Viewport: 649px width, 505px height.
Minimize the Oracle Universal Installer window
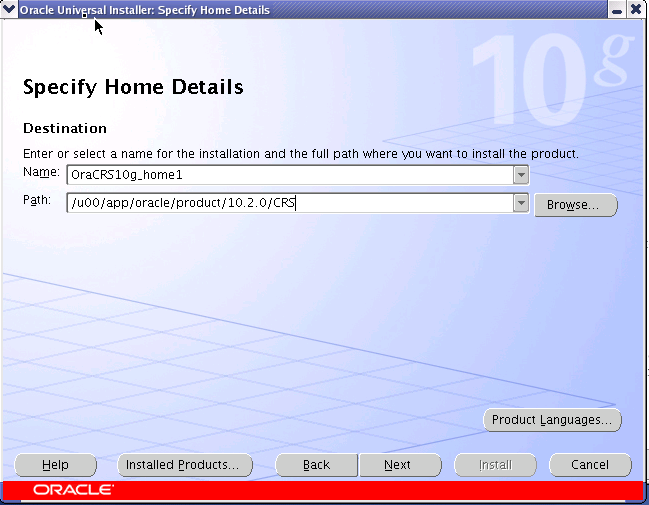[x=616, y=10]
